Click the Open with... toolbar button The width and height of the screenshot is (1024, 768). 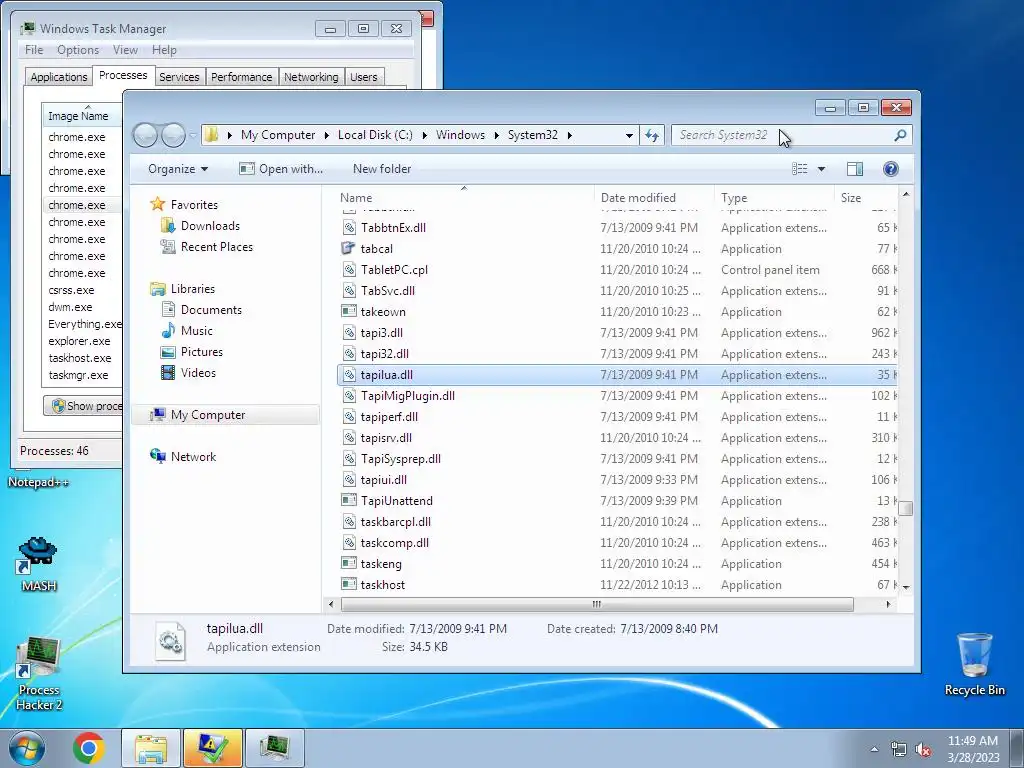pos(281,169)
